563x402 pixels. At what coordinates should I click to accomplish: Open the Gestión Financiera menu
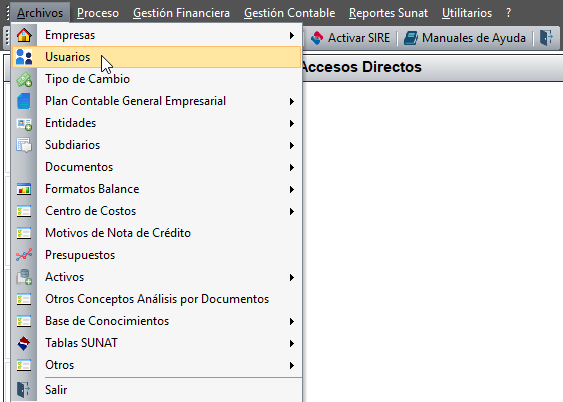(181, 13)
